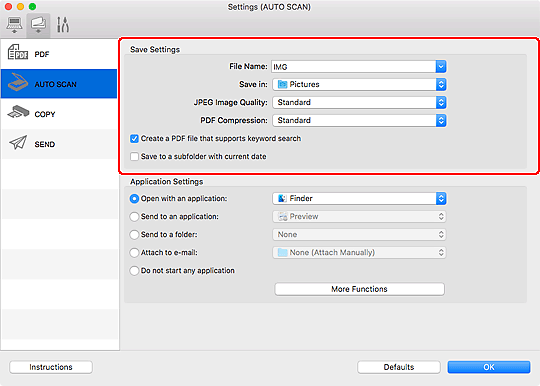Click the Instructions button
This screenshot has width=540, height=386.
[51, 367]
